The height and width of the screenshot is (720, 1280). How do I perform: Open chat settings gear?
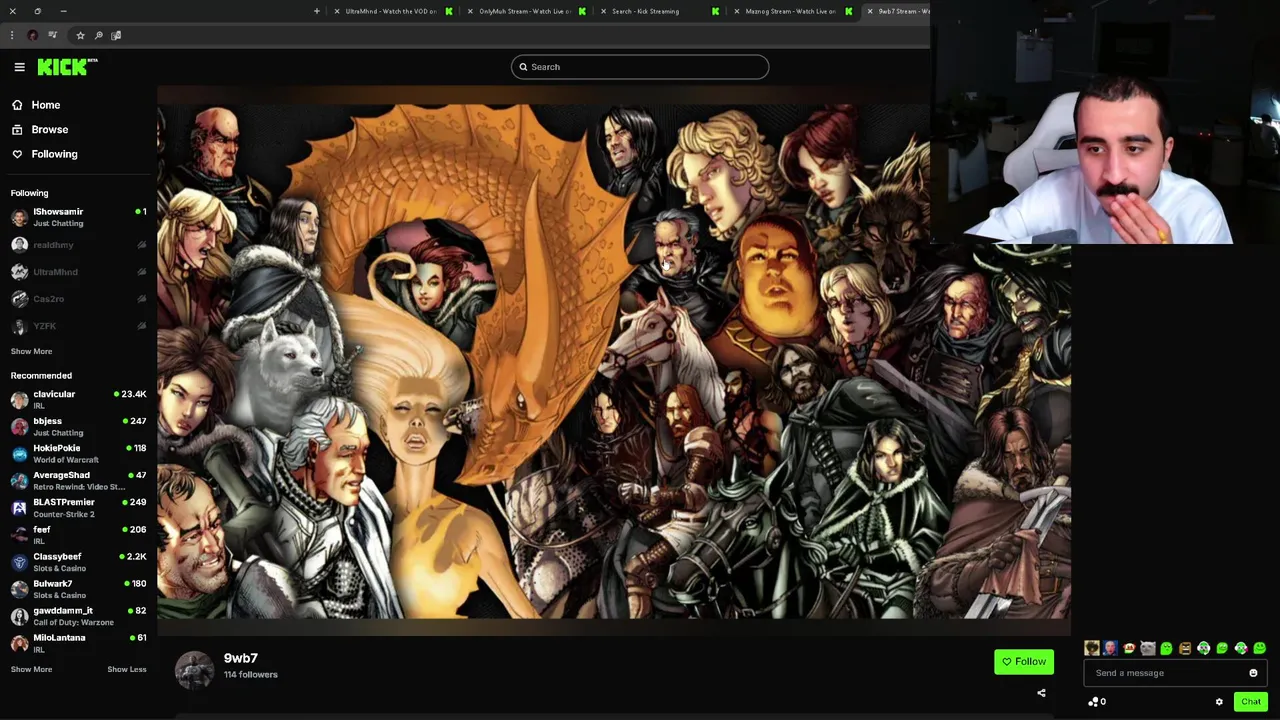(1219, 702)
